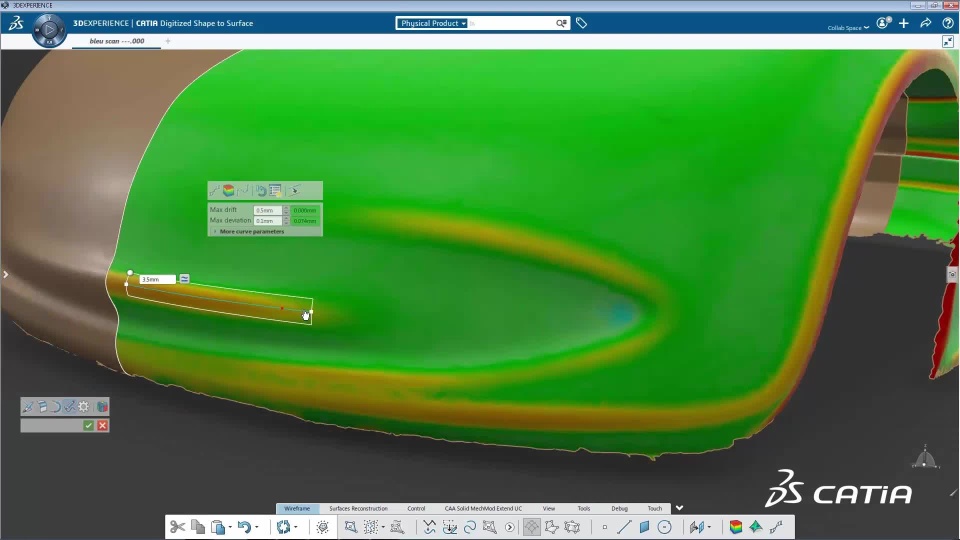Toggle fullscreen expand icon at top right
This screenshot has height=540, width=960.
click(x=948, y=41)
